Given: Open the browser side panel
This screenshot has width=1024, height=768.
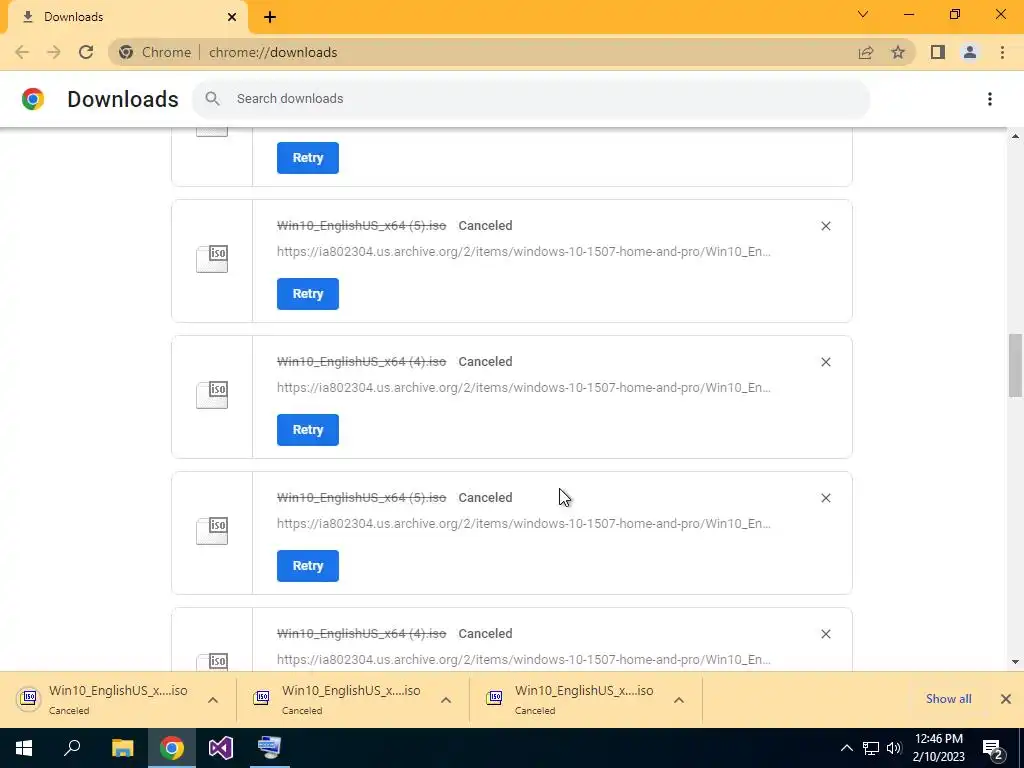Looking at the screenshot, I should coord(938,52).
